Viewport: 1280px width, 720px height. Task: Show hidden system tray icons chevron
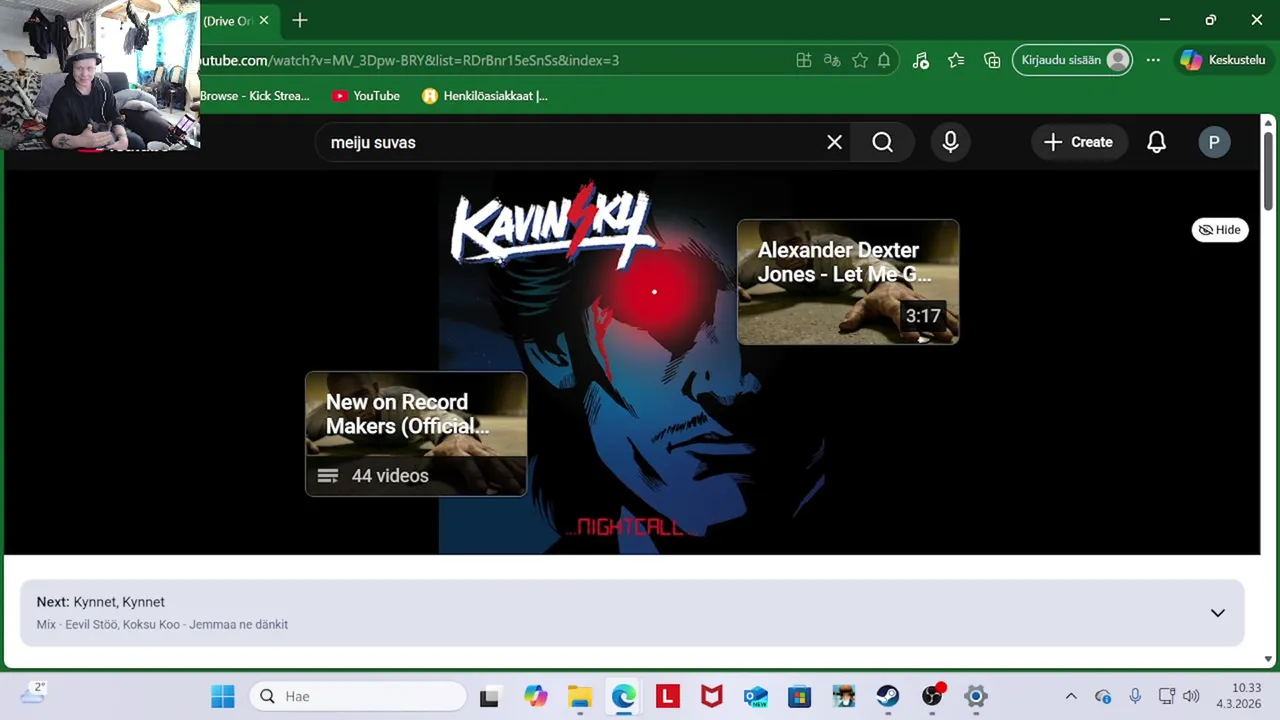[x=1071, y=696]
